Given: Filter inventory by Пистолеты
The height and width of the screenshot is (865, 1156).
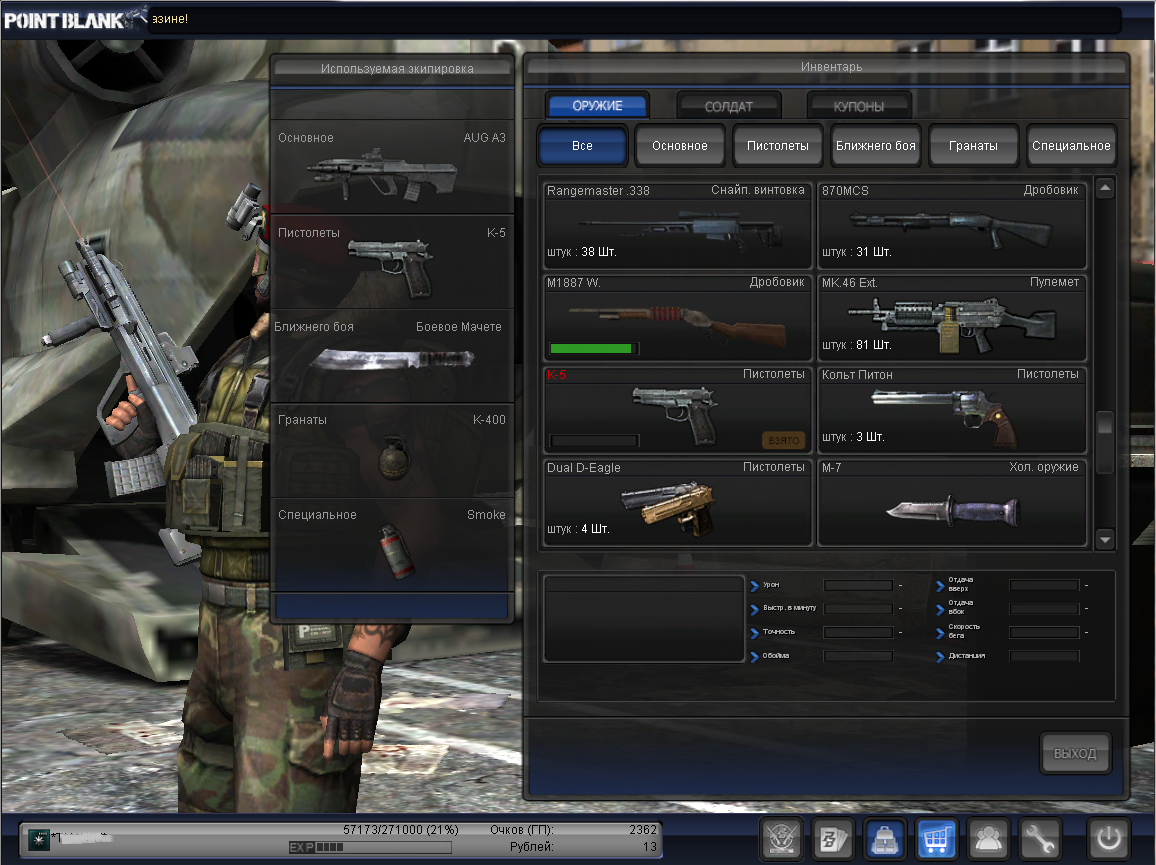Looking at the screenshot, I should 778,145.
